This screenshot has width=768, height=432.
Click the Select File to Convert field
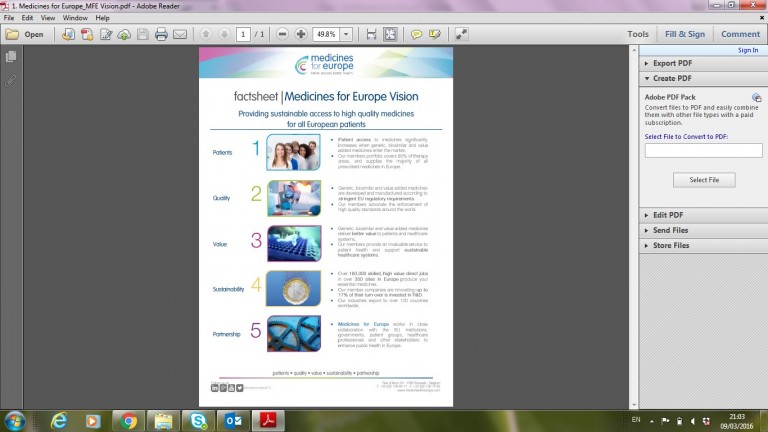coord(703,150)
